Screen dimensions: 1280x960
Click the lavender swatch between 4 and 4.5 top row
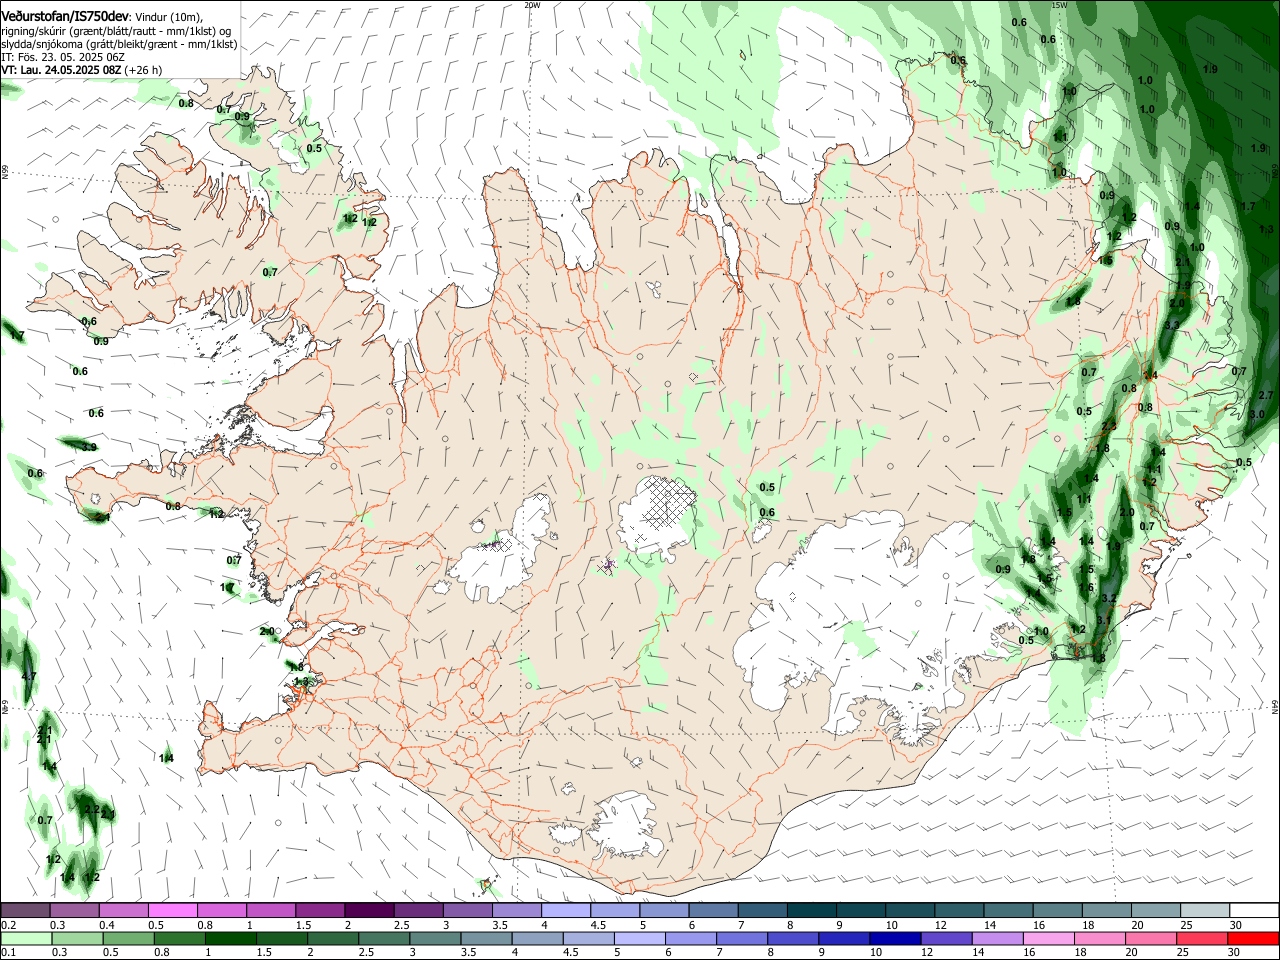pos(565,910)
